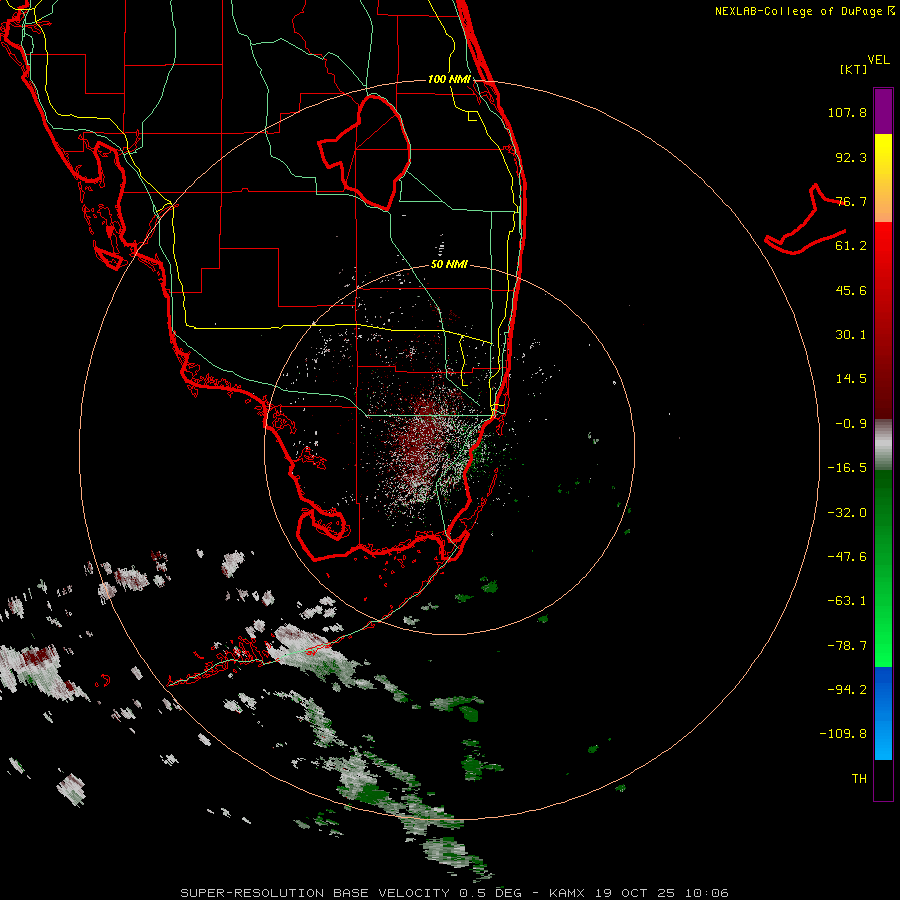Screen dimensions: 900x900
Task: Click the -94.2 velocity scale value
Action: click(847, 690)
